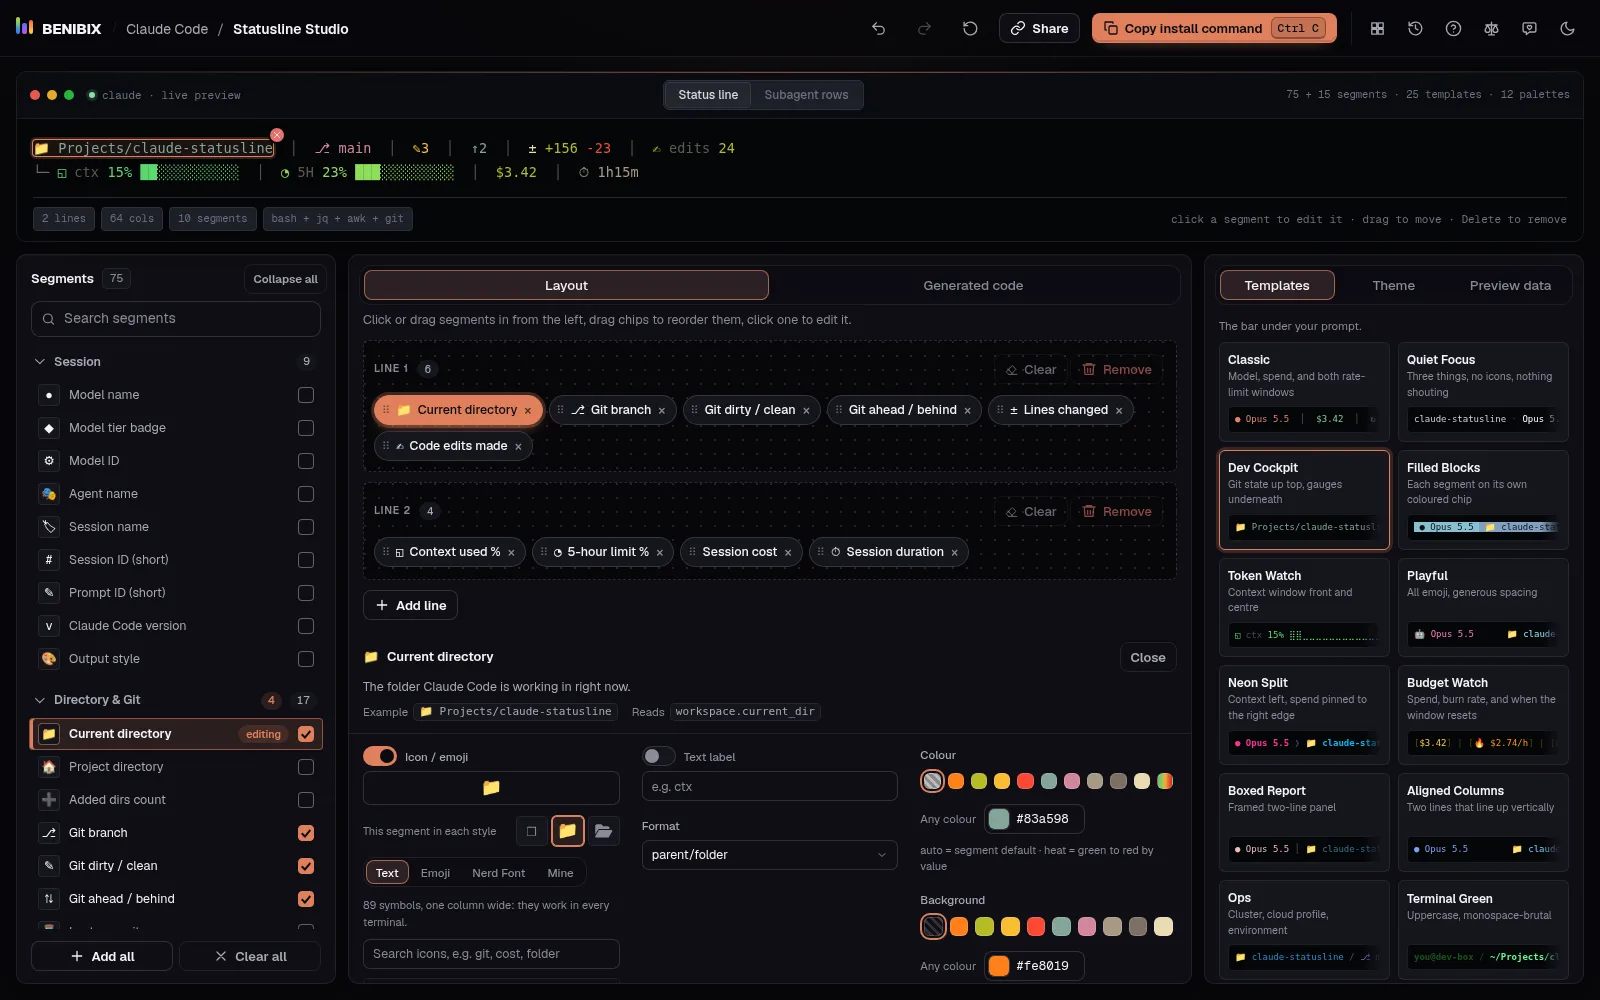The image size is (1600, 1000).
Task: Click the BENIBIX logo
Action: point(59,28)
